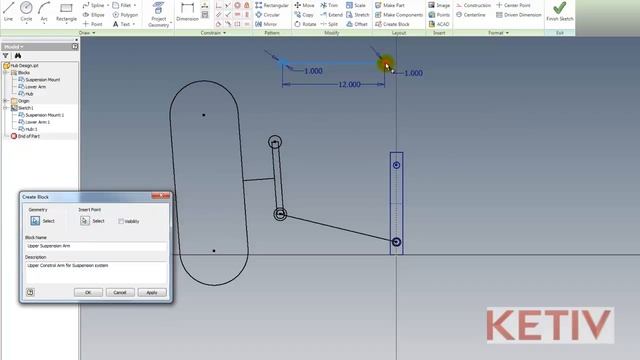Image resolution: width=640 pixels, height=360 pixels.
Task: Choose the Polygon tool
Action: tap(125, 15)
